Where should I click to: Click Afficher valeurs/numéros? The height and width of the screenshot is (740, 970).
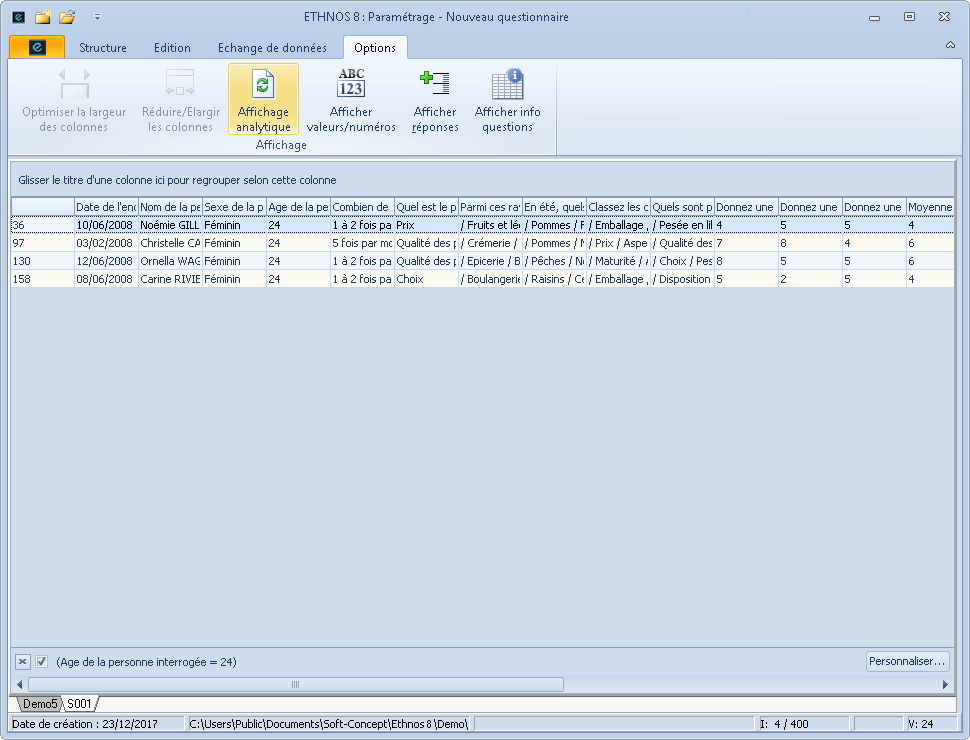tap(351, 100)
